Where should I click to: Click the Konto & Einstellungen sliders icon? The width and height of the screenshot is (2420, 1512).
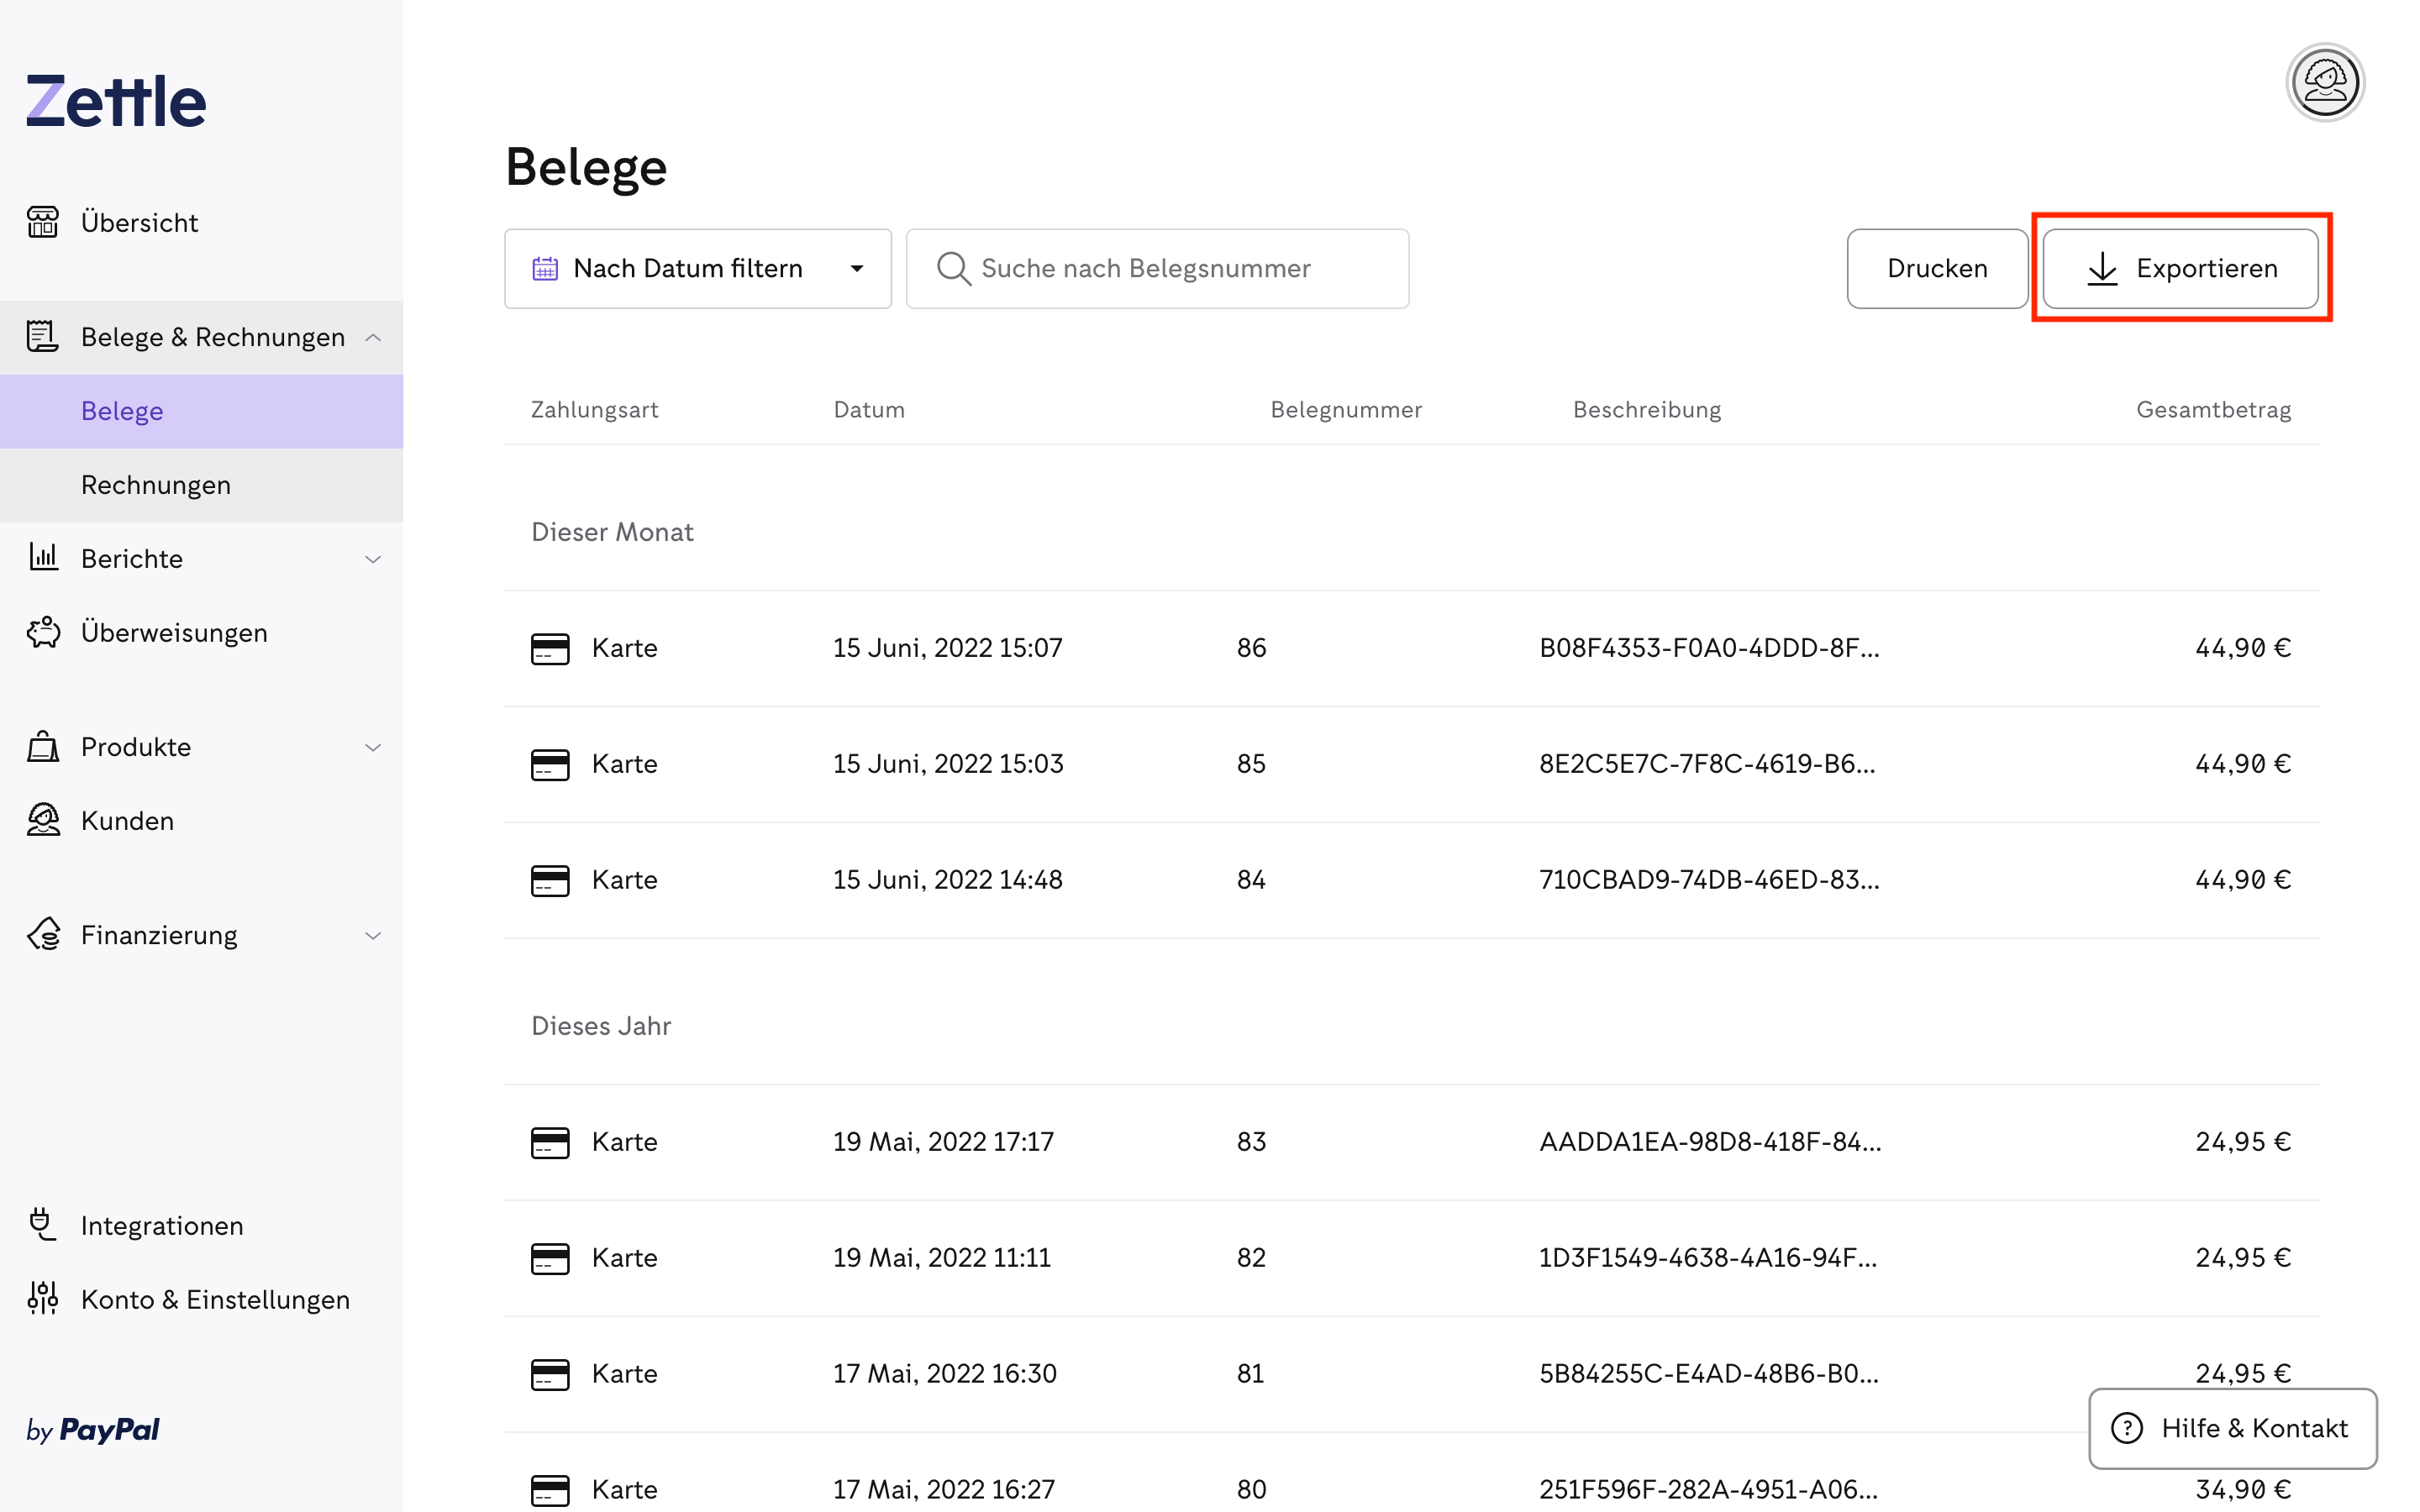click(42, 1298)
